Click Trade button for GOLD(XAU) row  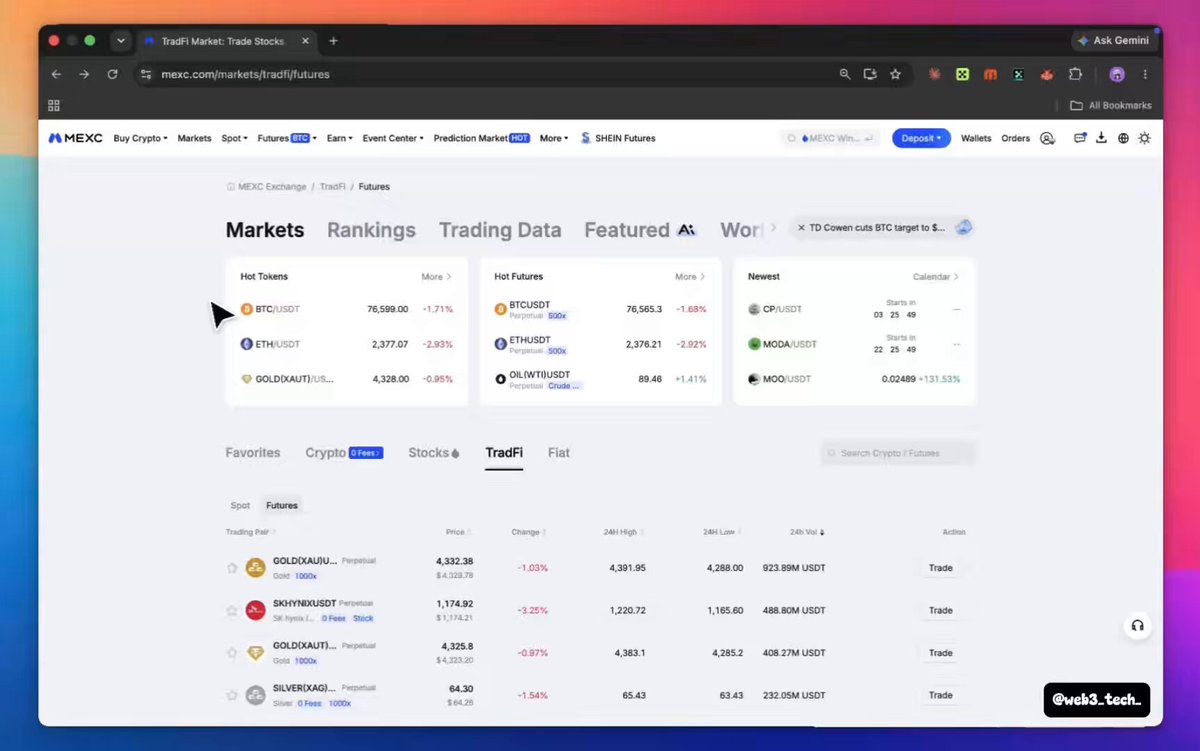pyautogui.click(x=940, y=568)
